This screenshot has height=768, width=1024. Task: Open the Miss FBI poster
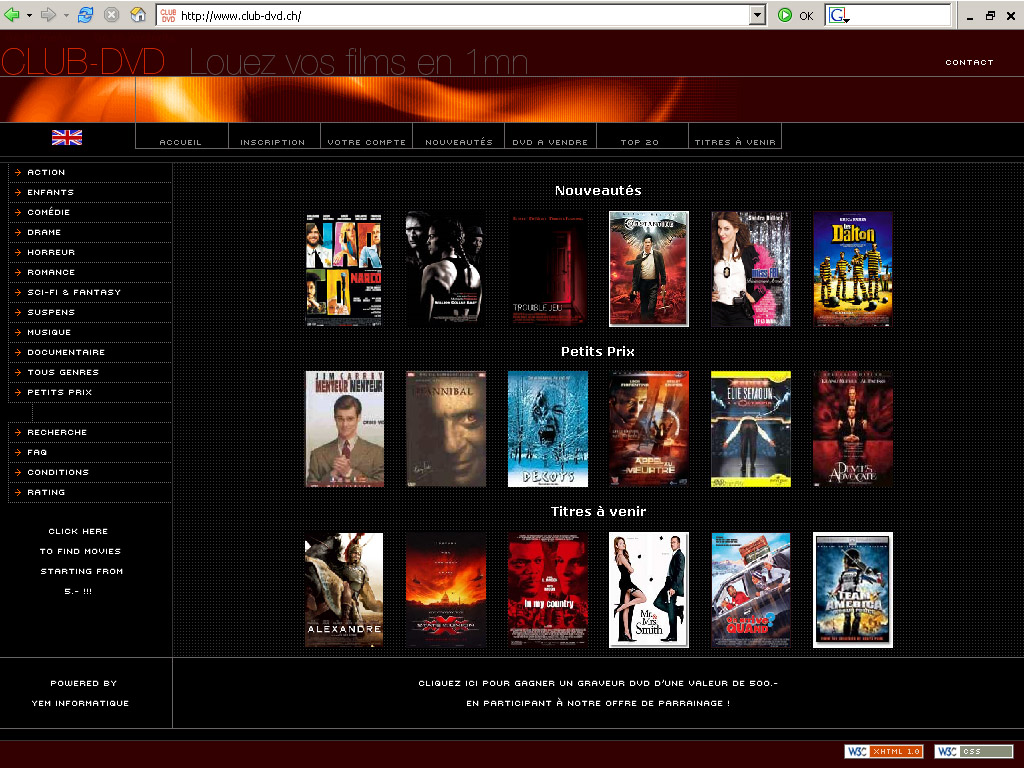pos(750,268)
